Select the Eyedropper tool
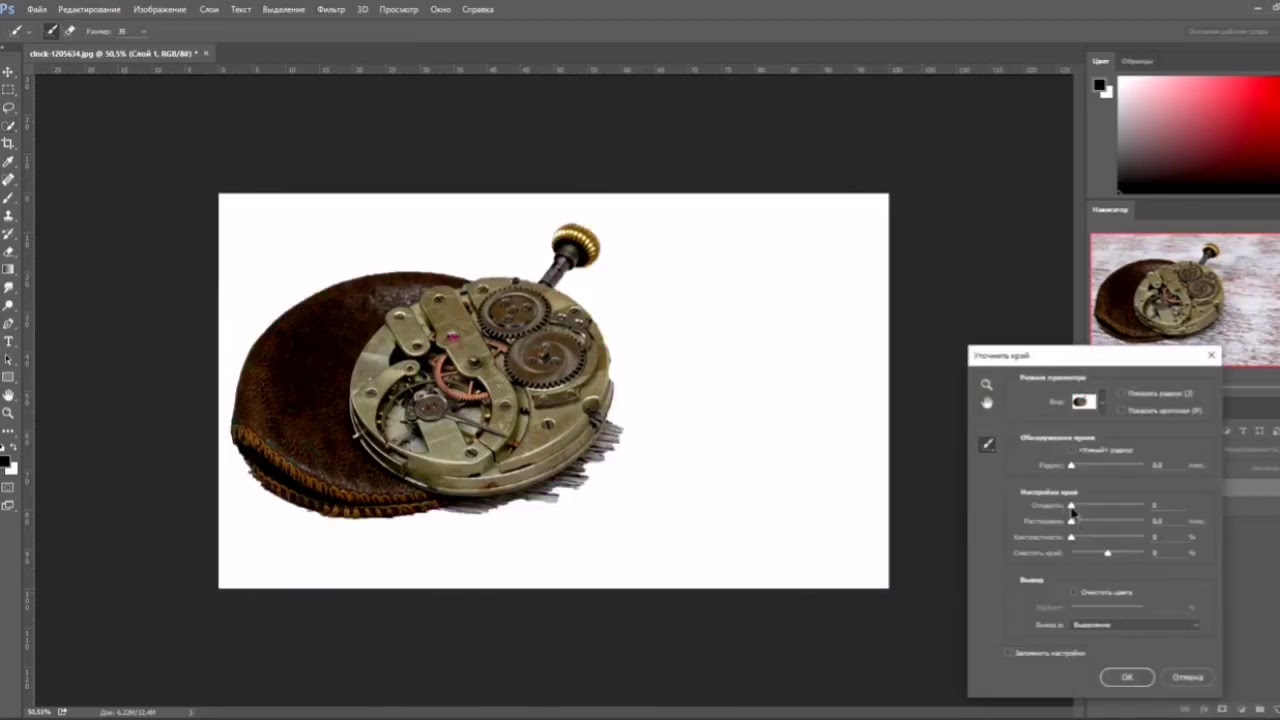The image size is (1280, 720). click(x=8, y=162)
